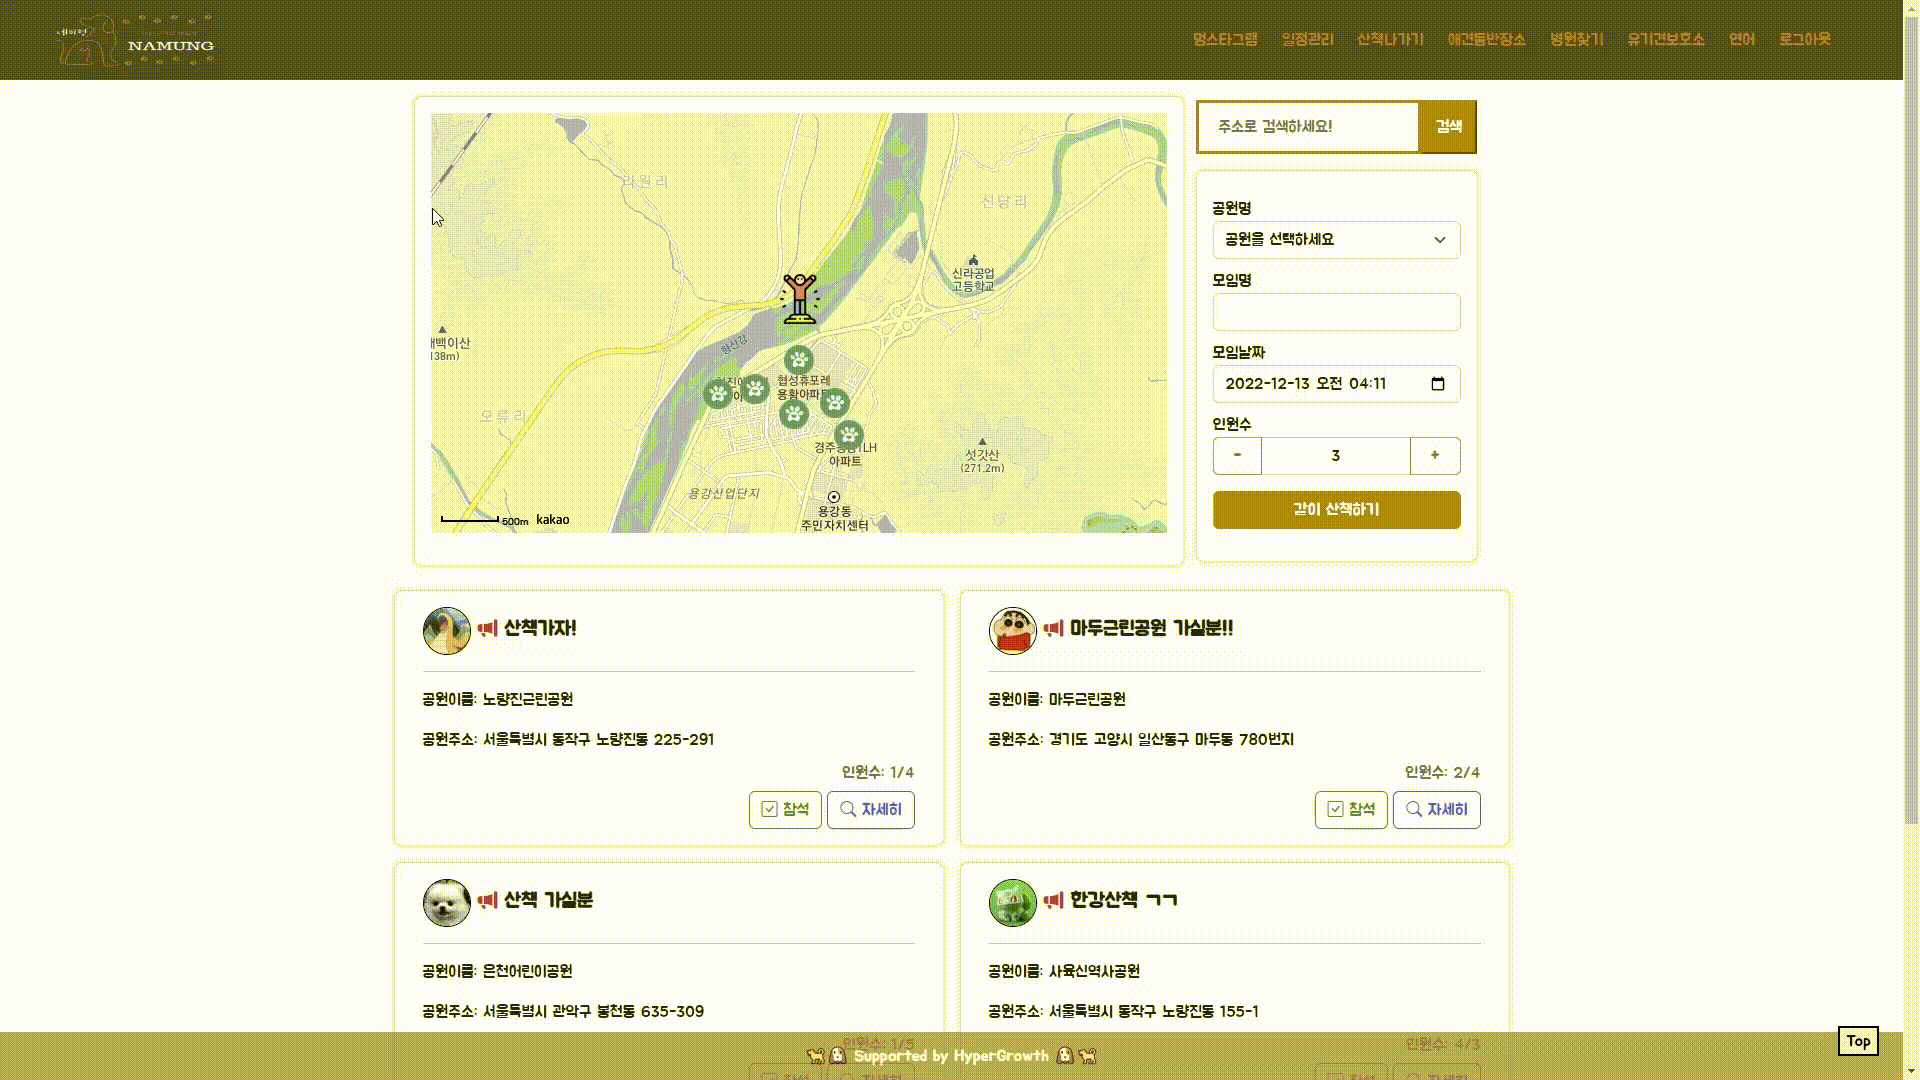Click the 마두근린공원 post author avatar
Screen dimensions: 1920x1080
coord(1012,630)
